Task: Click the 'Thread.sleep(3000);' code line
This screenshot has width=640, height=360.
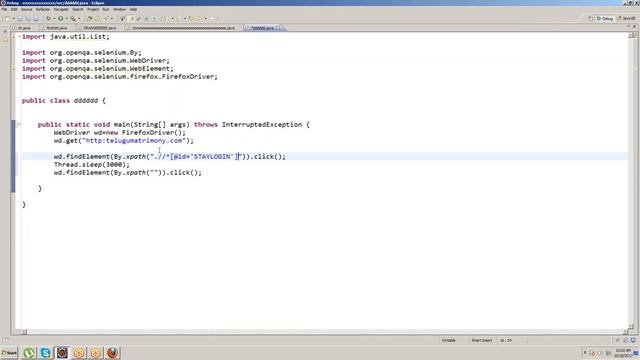Action: [x=91, y=164]
